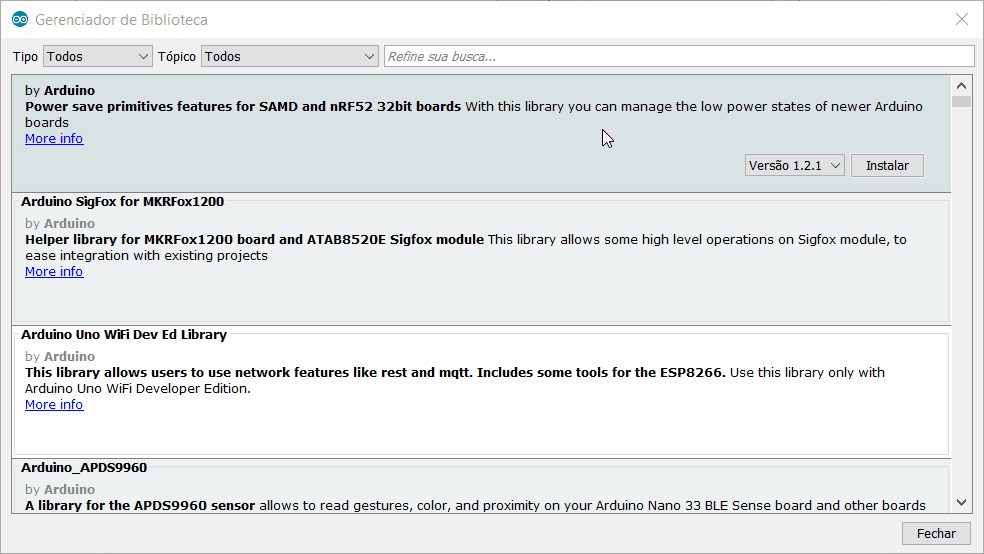Click 'A library for the APDS9960 sensor' text

click(x=140, y=506)
